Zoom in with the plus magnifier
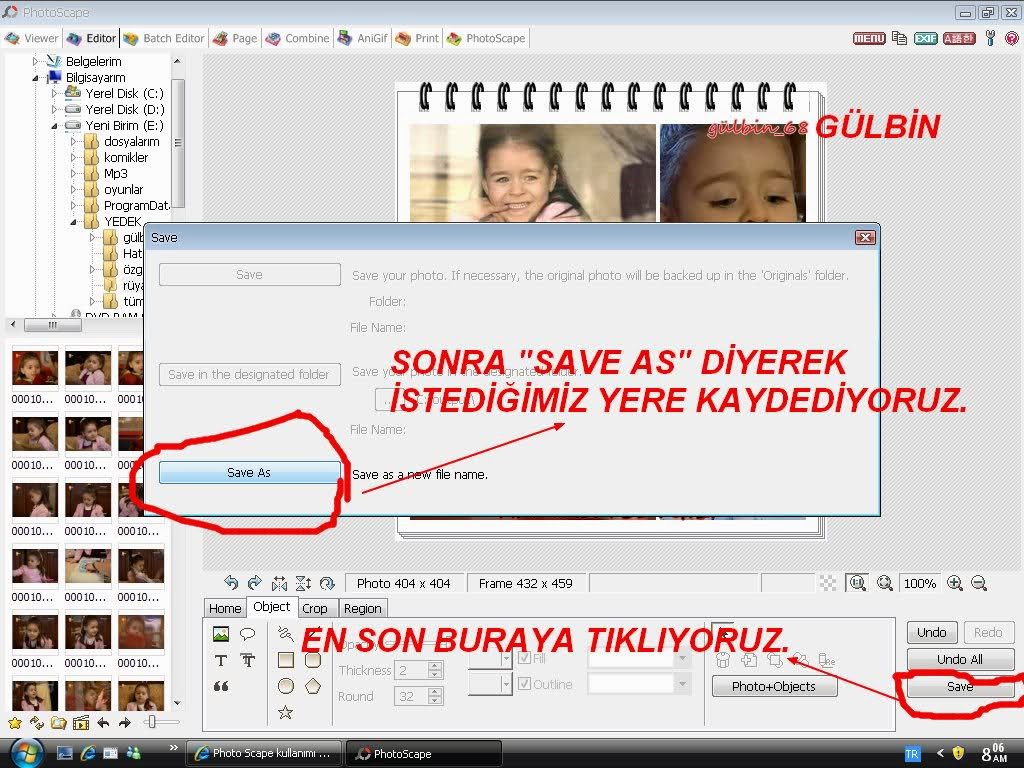1024x768 pixels. coord(955,583)
